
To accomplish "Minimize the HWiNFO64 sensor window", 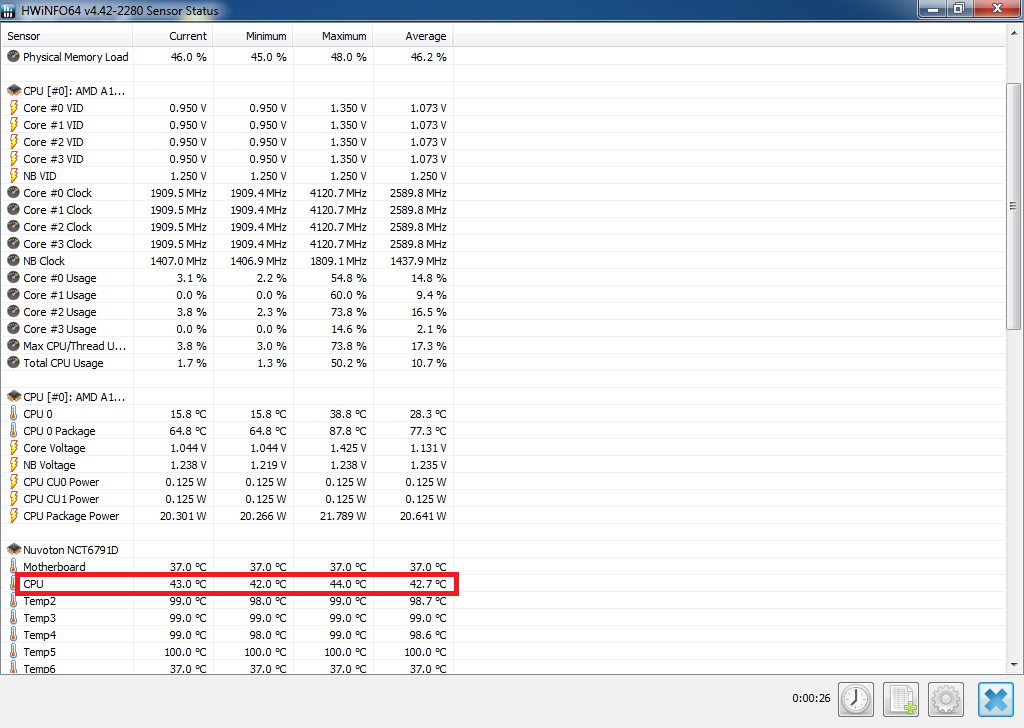I will click(x=933, y=8).
